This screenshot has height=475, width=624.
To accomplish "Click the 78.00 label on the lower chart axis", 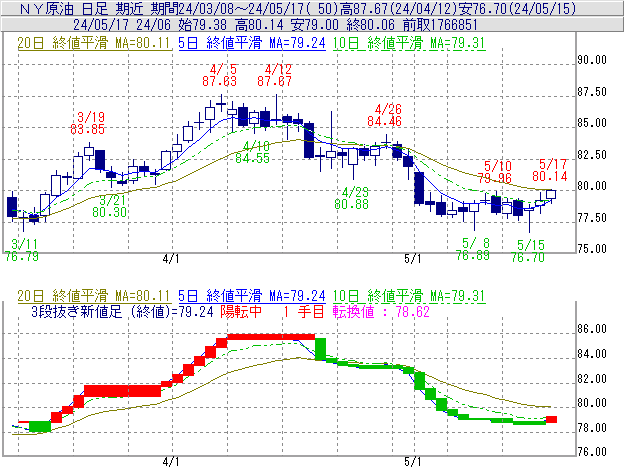I will point(592,428).
